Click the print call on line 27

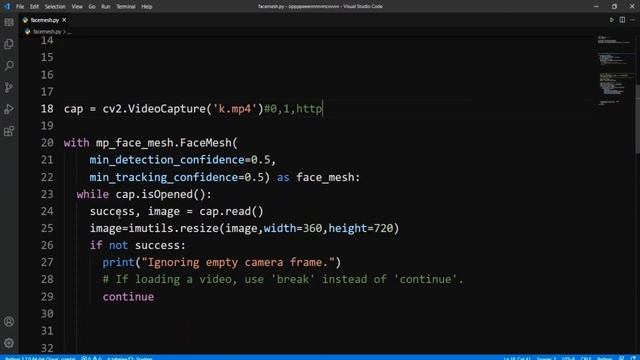118,262
